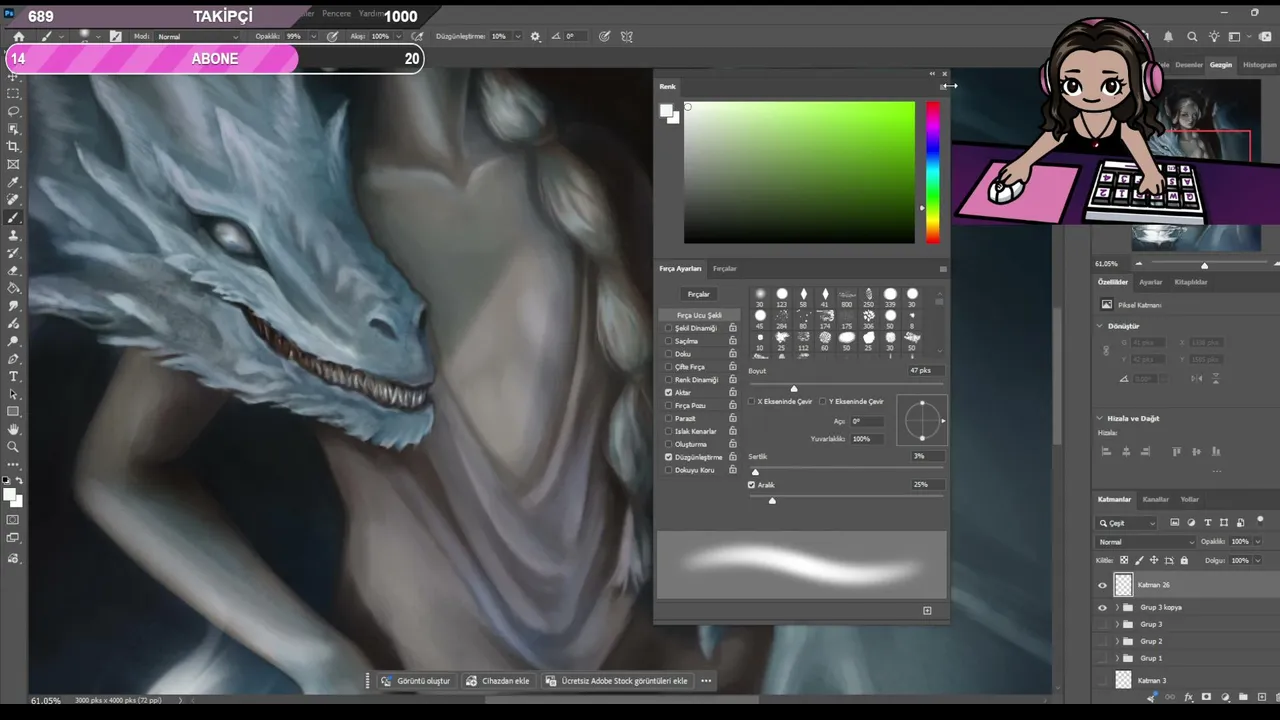Select the Eyedropper tool
The height and width of the screenshot is (720, 1280).
(13, 183)
